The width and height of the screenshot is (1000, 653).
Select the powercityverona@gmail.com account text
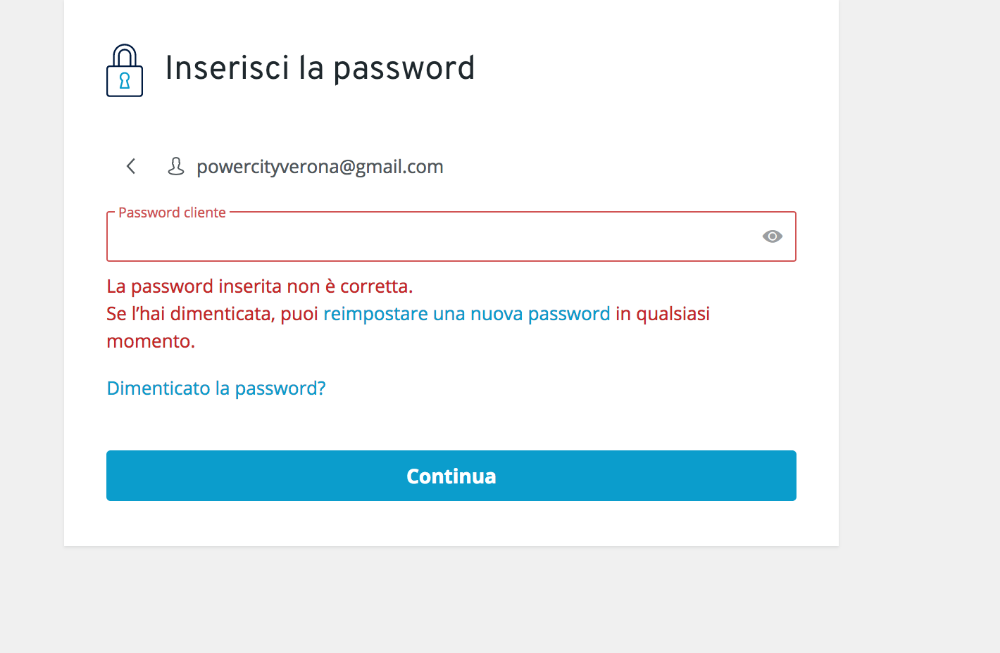(320, 167)
